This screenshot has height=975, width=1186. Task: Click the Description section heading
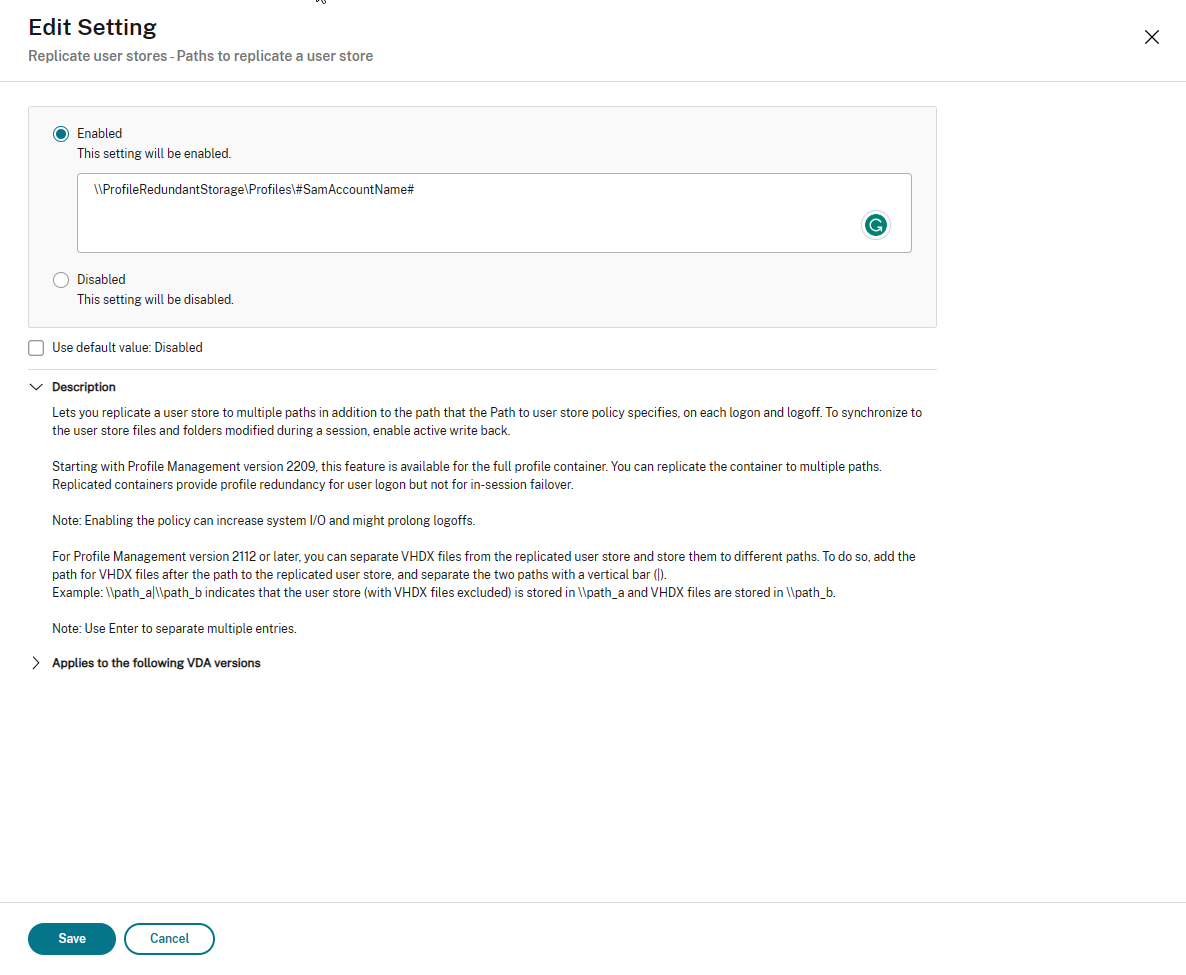click(x=84, y=387)
